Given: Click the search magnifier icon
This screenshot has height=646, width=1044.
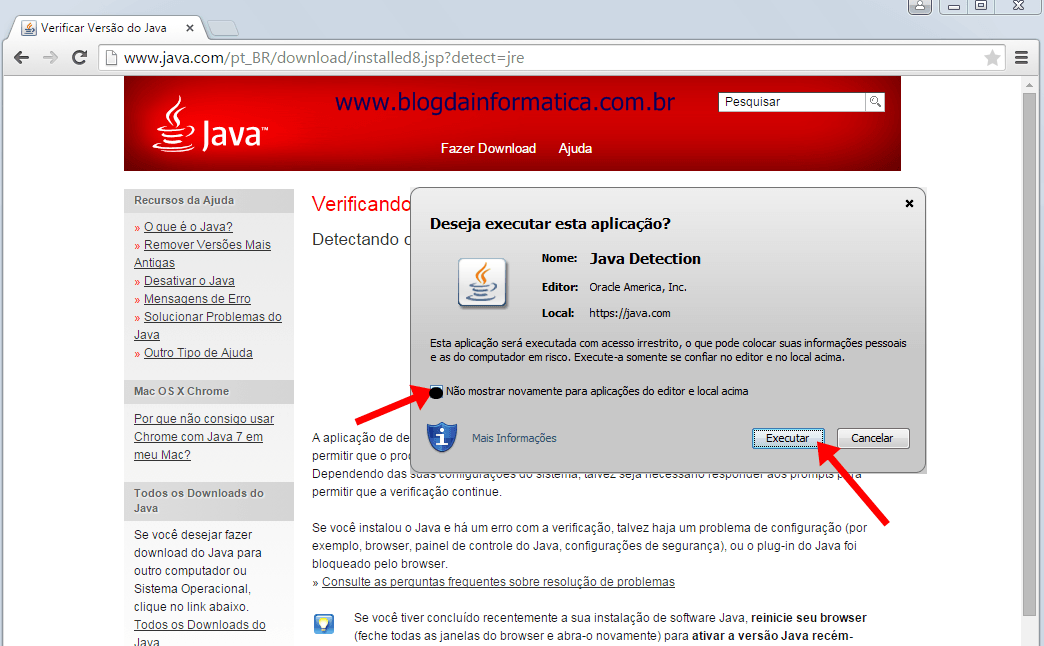Looking at the screenshot, I should click(x=875, y=102).
